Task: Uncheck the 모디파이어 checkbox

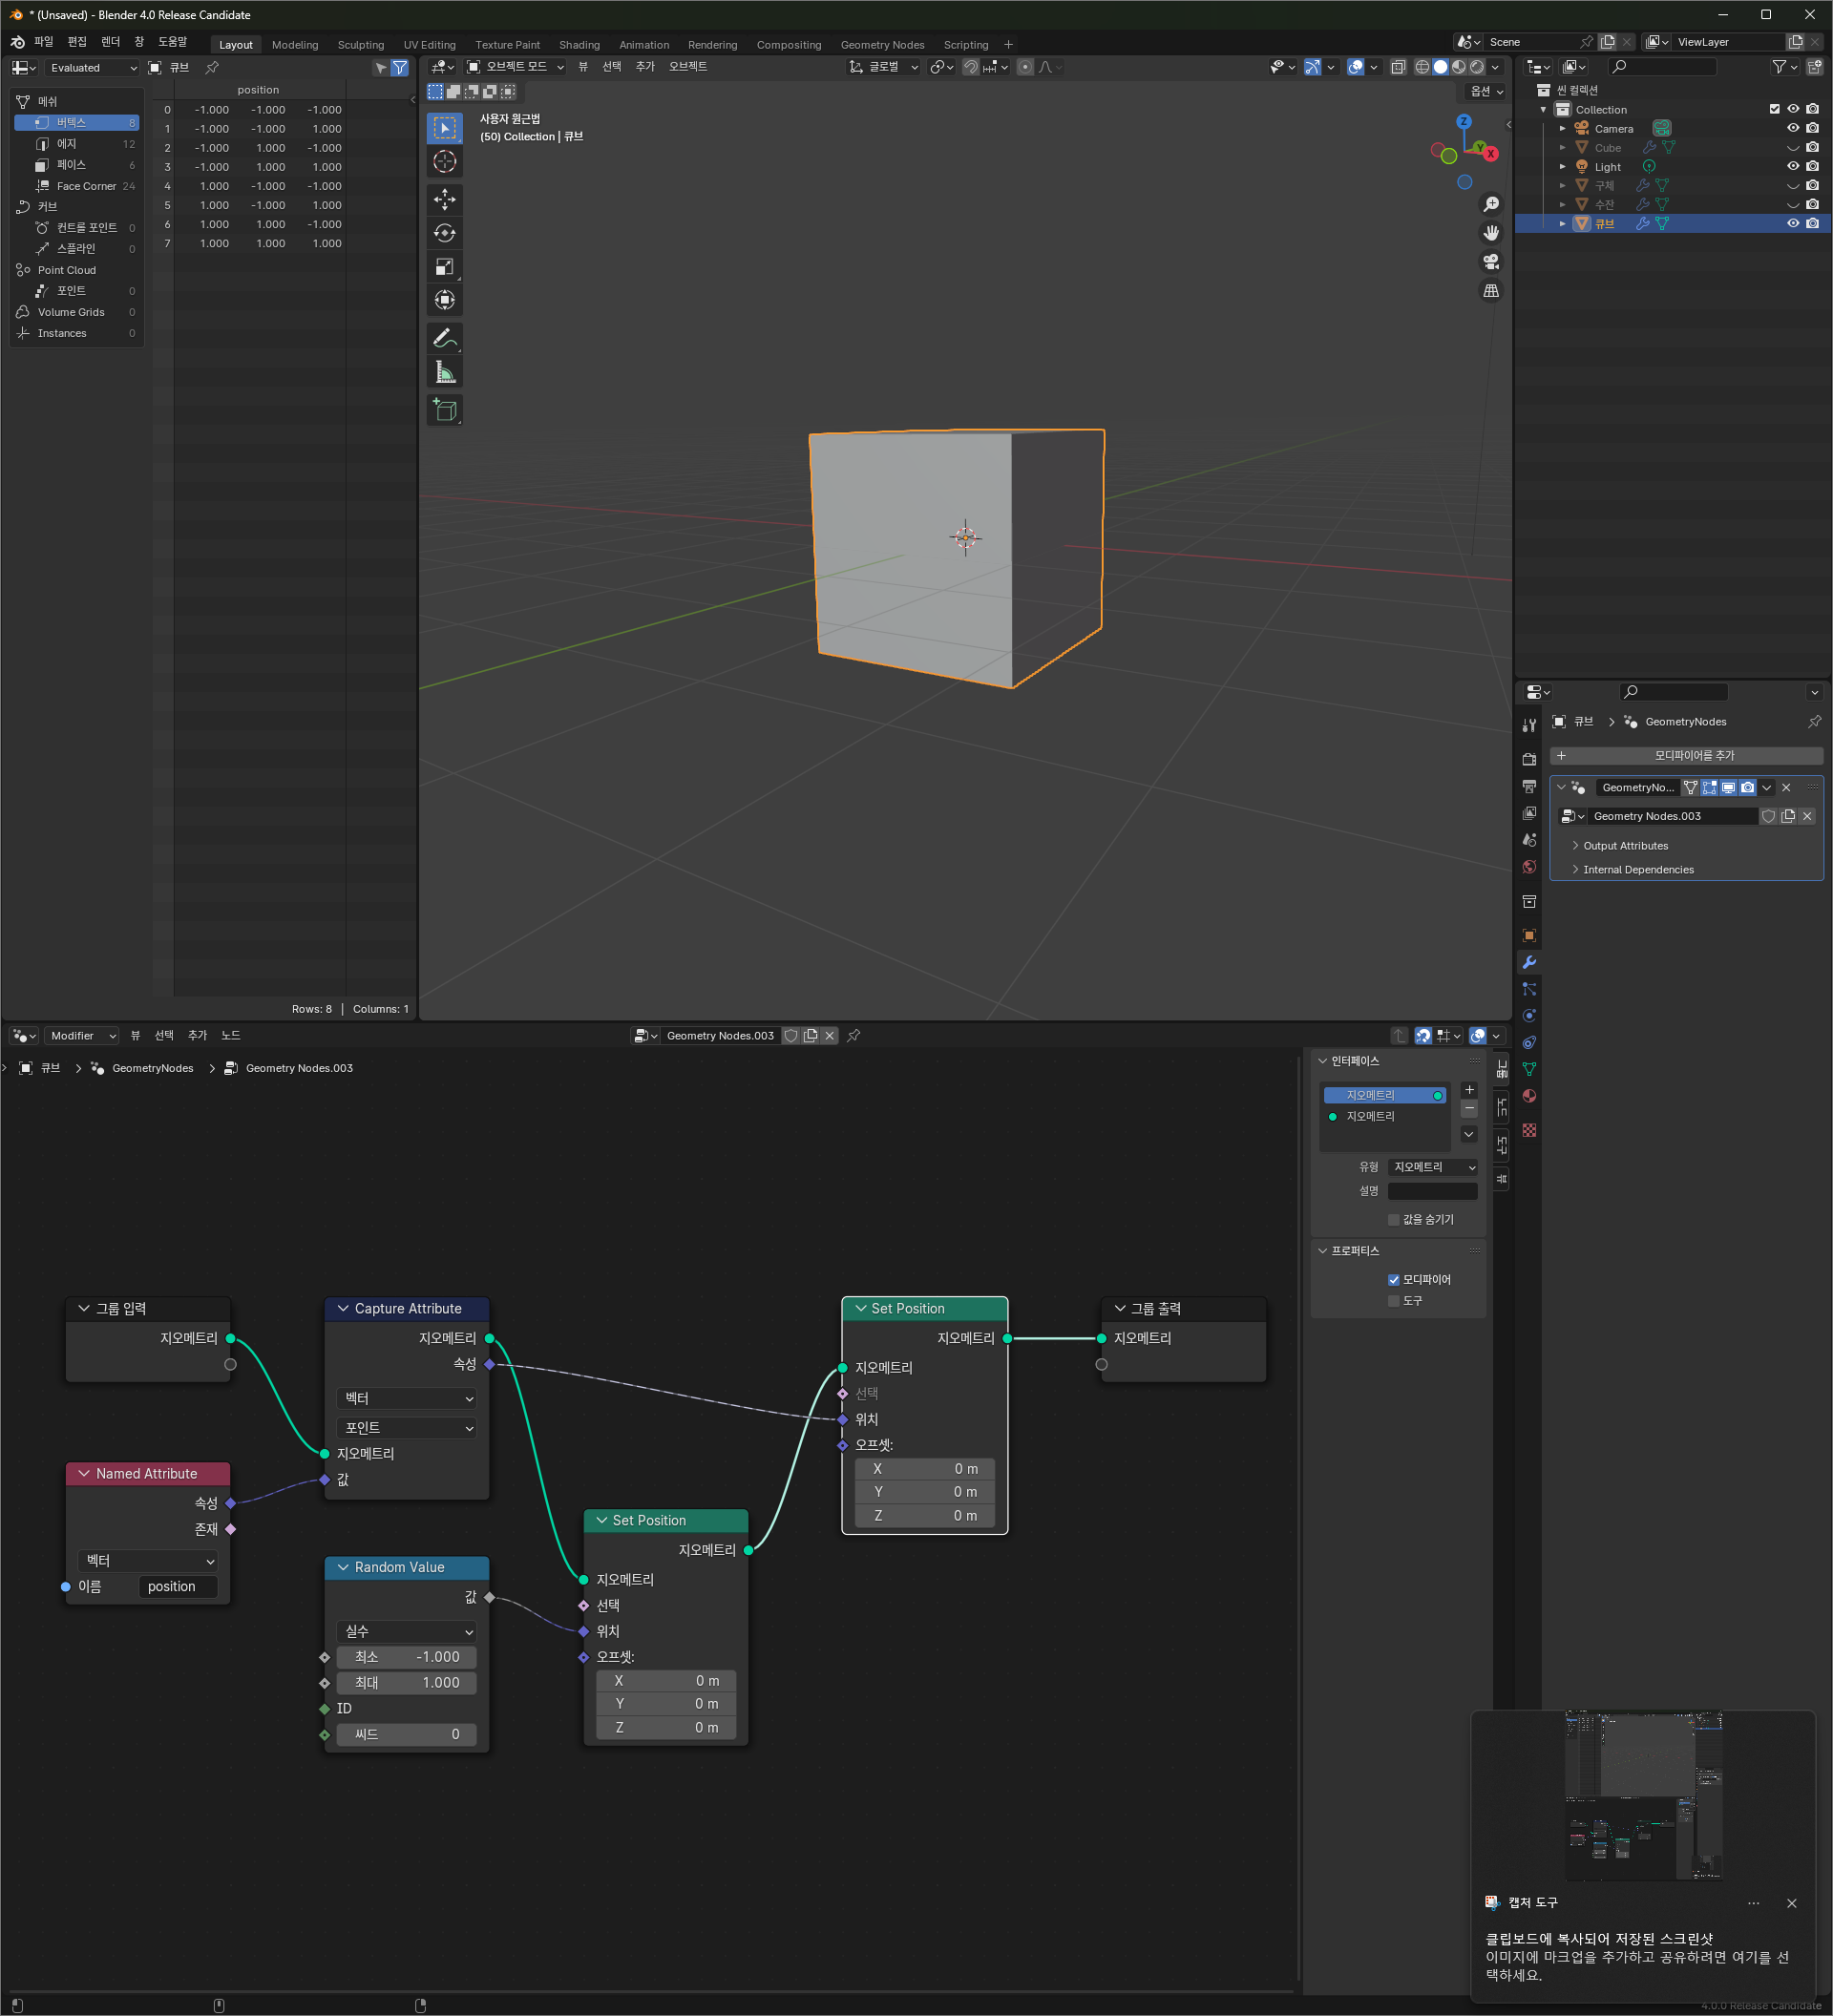Action: pos(1393,1280)
